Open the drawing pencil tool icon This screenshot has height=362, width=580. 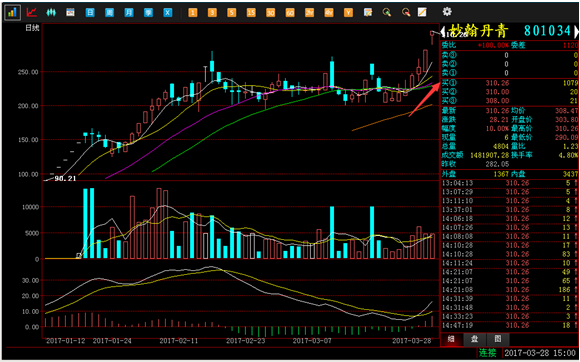coord(422,12)
